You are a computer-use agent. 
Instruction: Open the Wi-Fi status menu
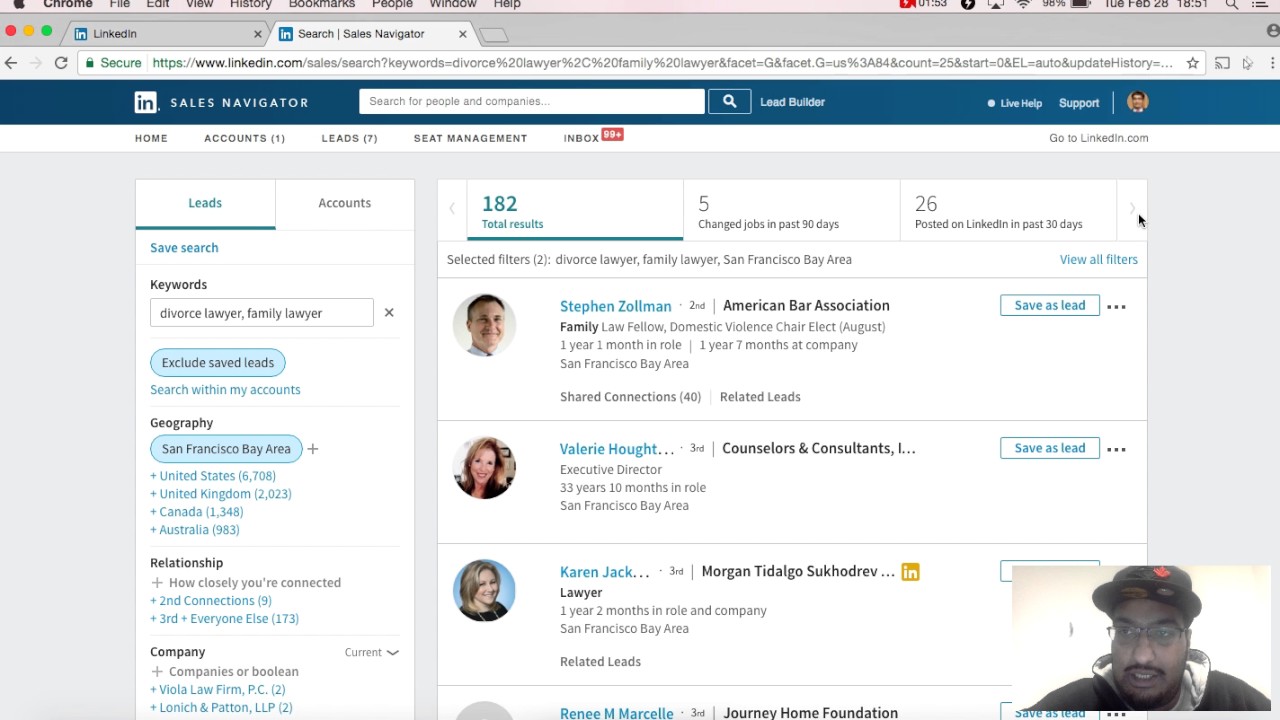[1023, 5]
